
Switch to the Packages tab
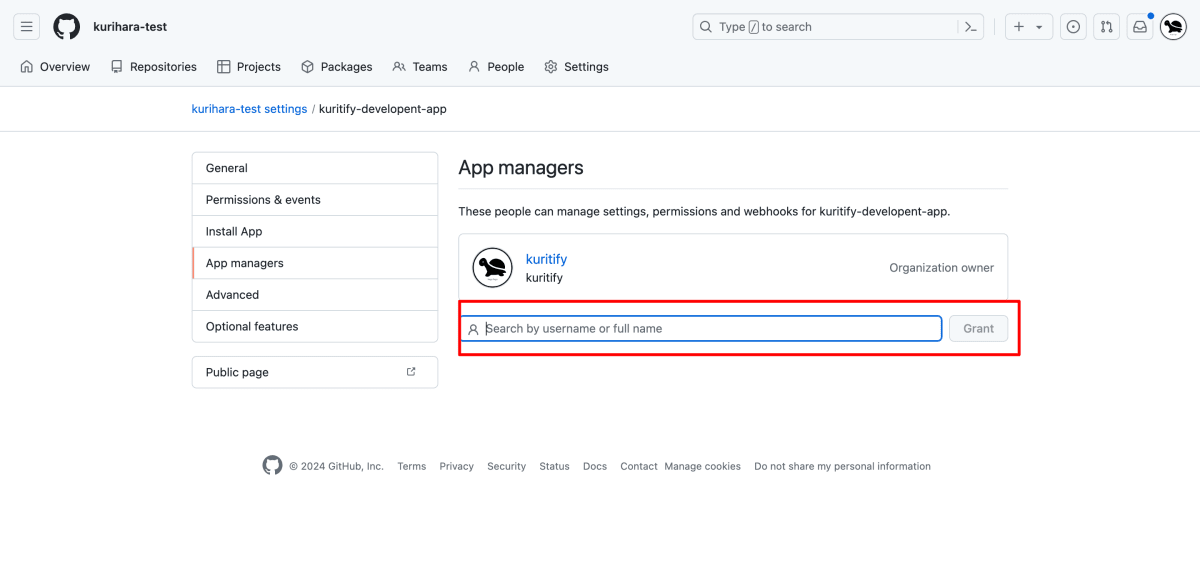click(337, 67)
